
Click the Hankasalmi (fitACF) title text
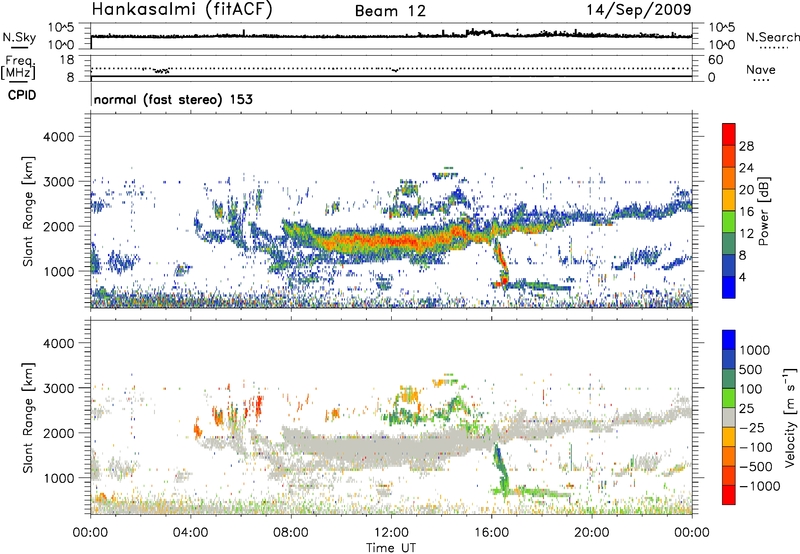(182, 9)
